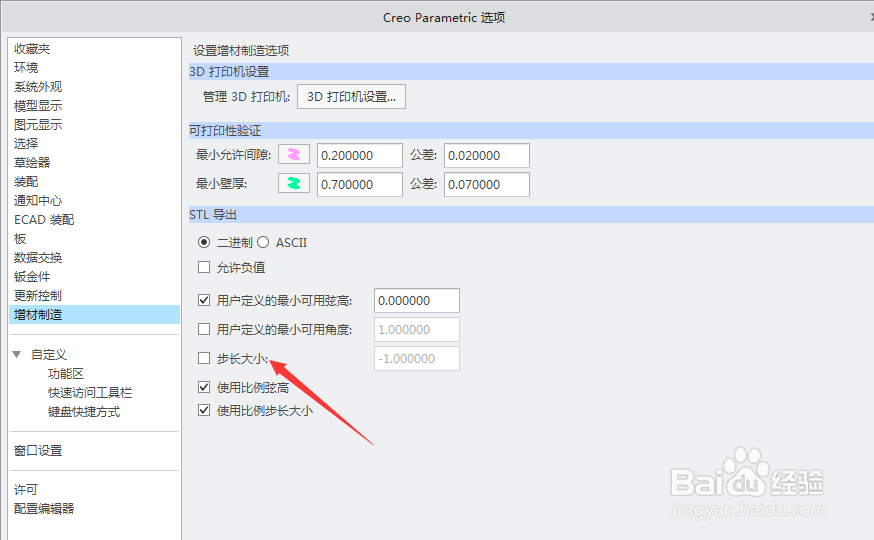Viewport: 874px width, 540px height.
Task: Open the 许可 options
Action: click(x=26, y=489)
